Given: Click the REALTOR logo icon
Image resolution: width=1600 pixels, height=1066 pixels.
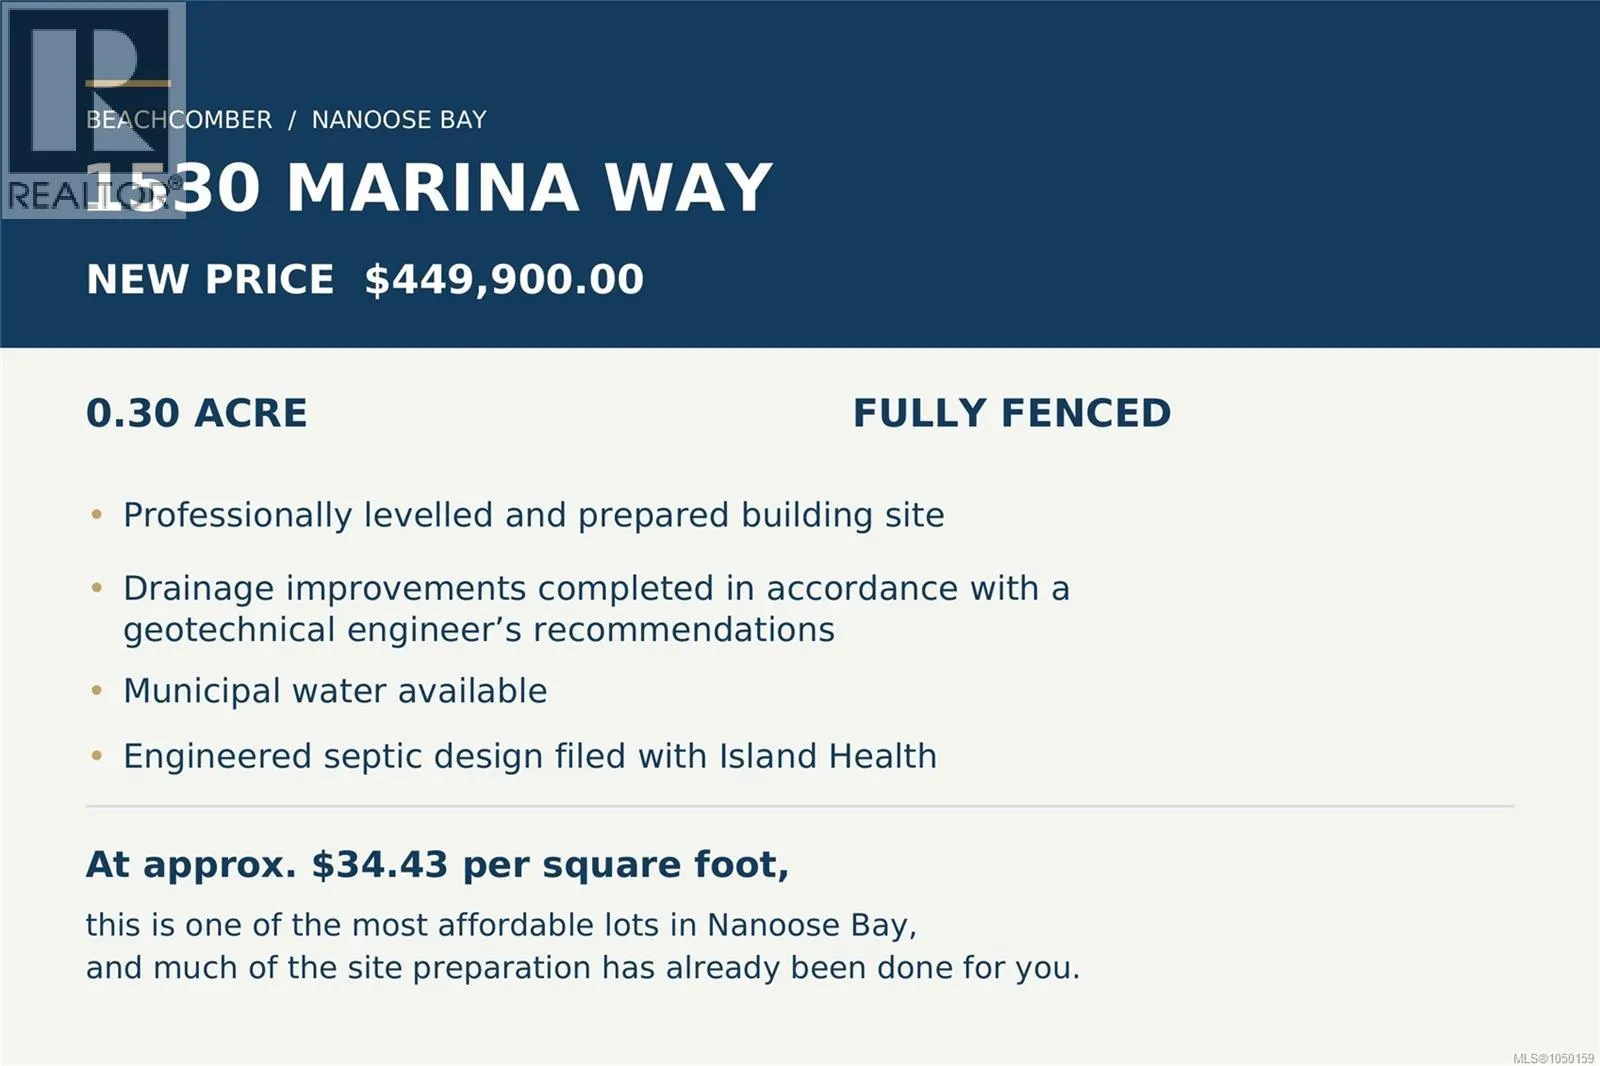Looking at the screenshot, I should [x=94, y=109].
